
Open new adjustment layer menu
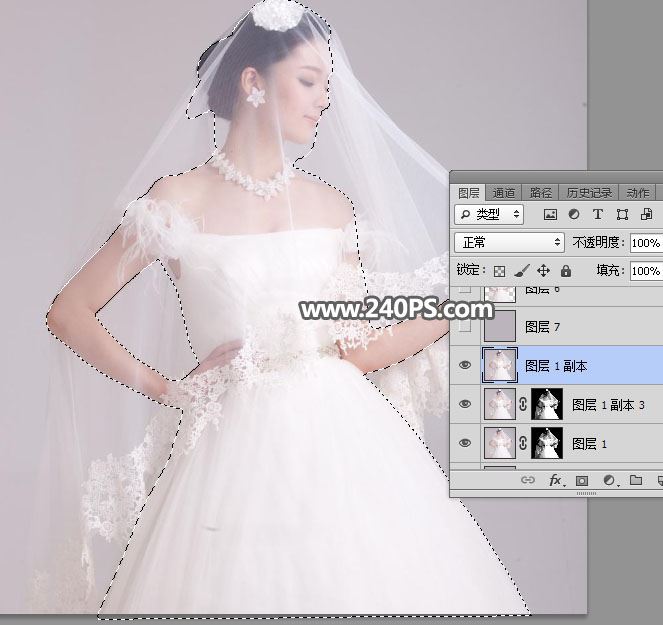(x=608, y=481)
